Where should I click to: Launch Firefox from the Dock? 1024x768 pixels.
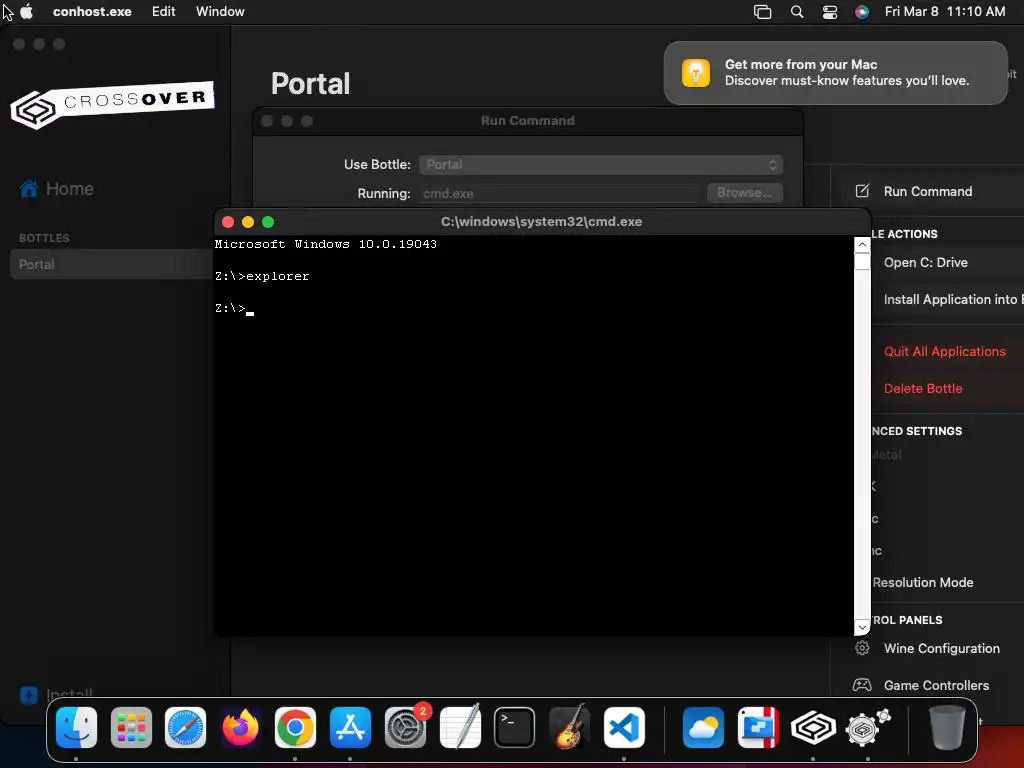click(240, 727)
